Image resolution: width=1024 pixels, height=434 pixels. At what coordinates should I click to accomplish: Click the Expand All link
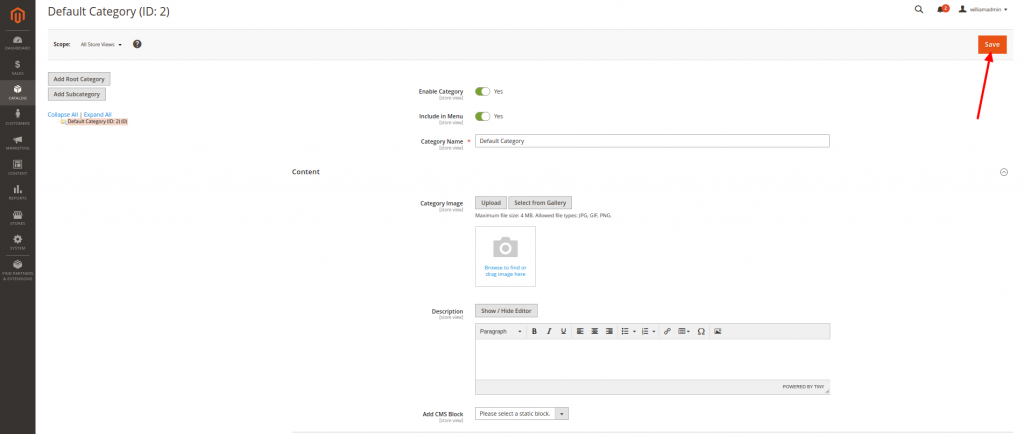(98, 114)
